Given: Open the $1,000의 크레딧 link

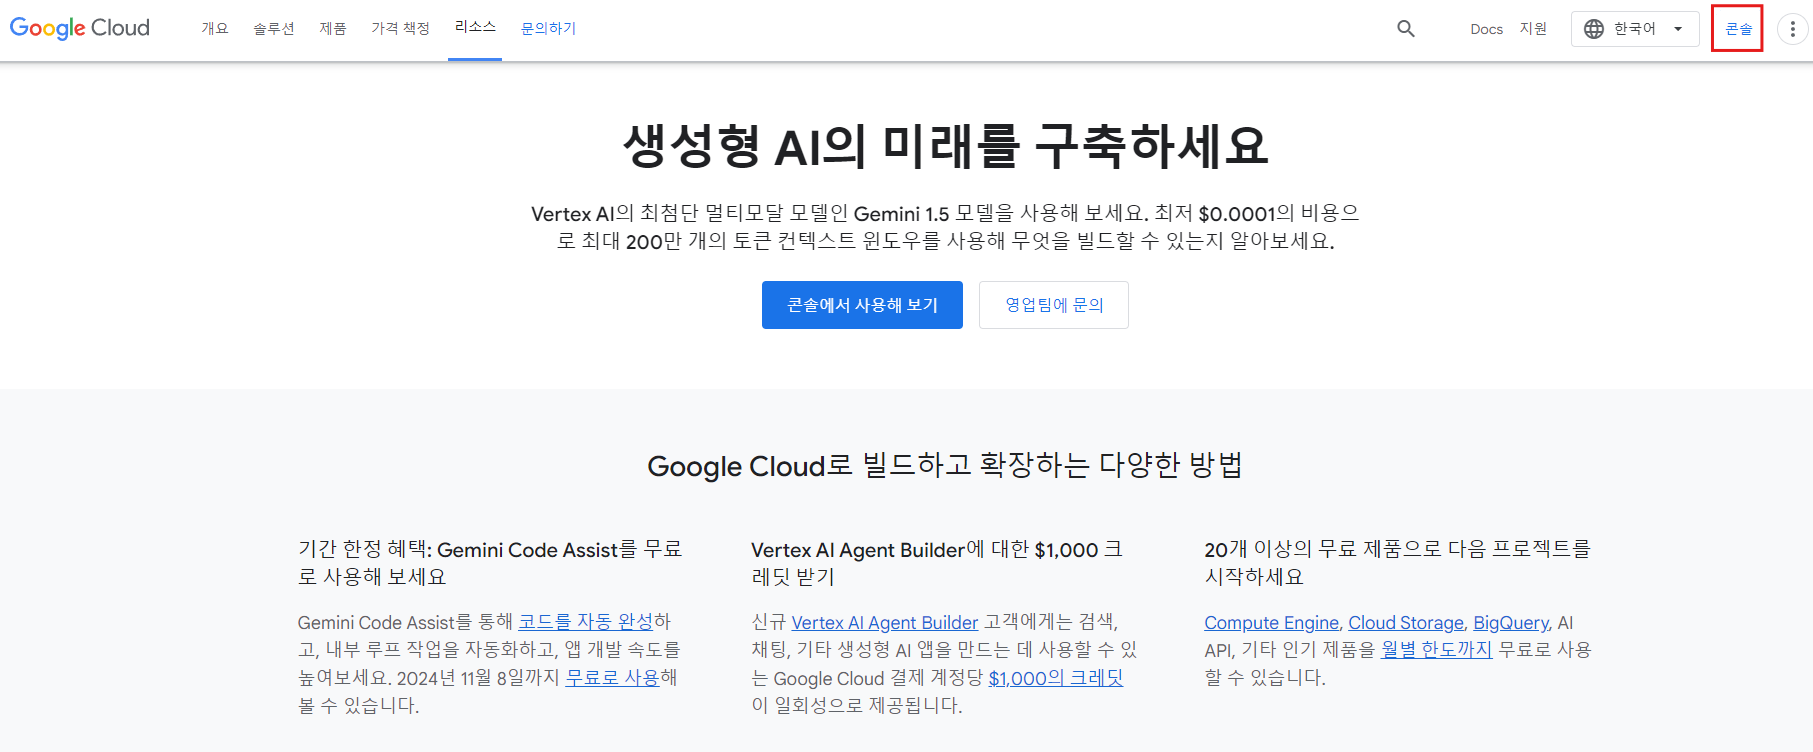Looking at the screenshot, I should [x=1056, y=678].
